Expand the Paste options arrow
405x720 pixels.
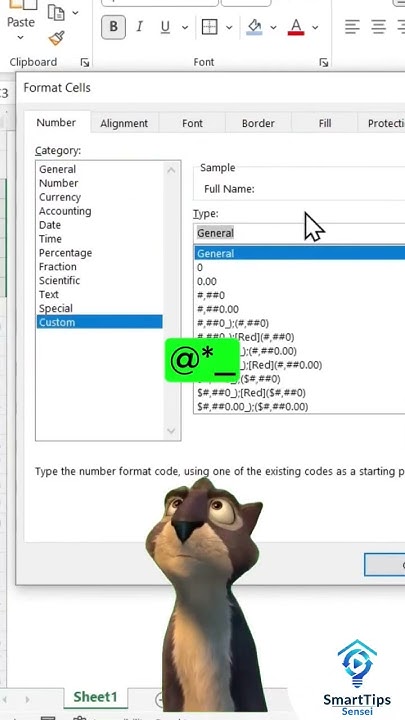(21, 38)
